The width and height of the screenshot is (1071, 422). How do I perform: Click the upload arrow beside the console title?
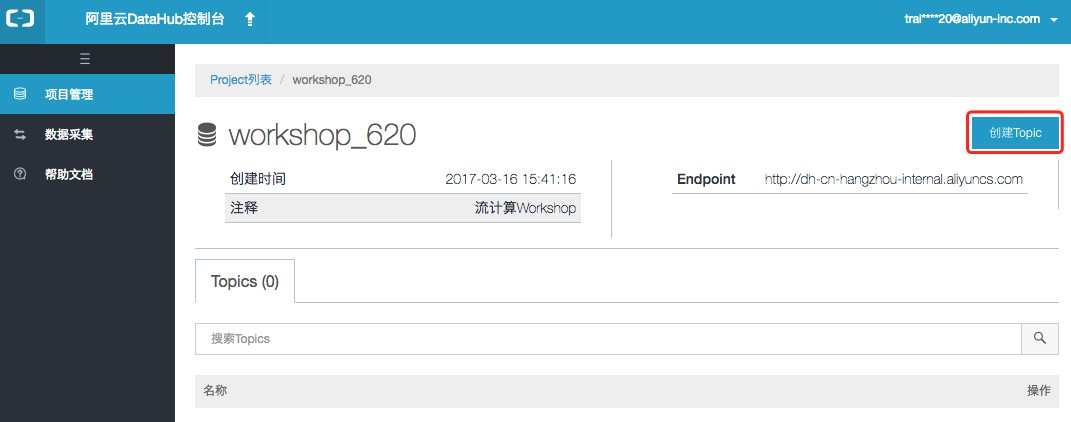[250, 19]
